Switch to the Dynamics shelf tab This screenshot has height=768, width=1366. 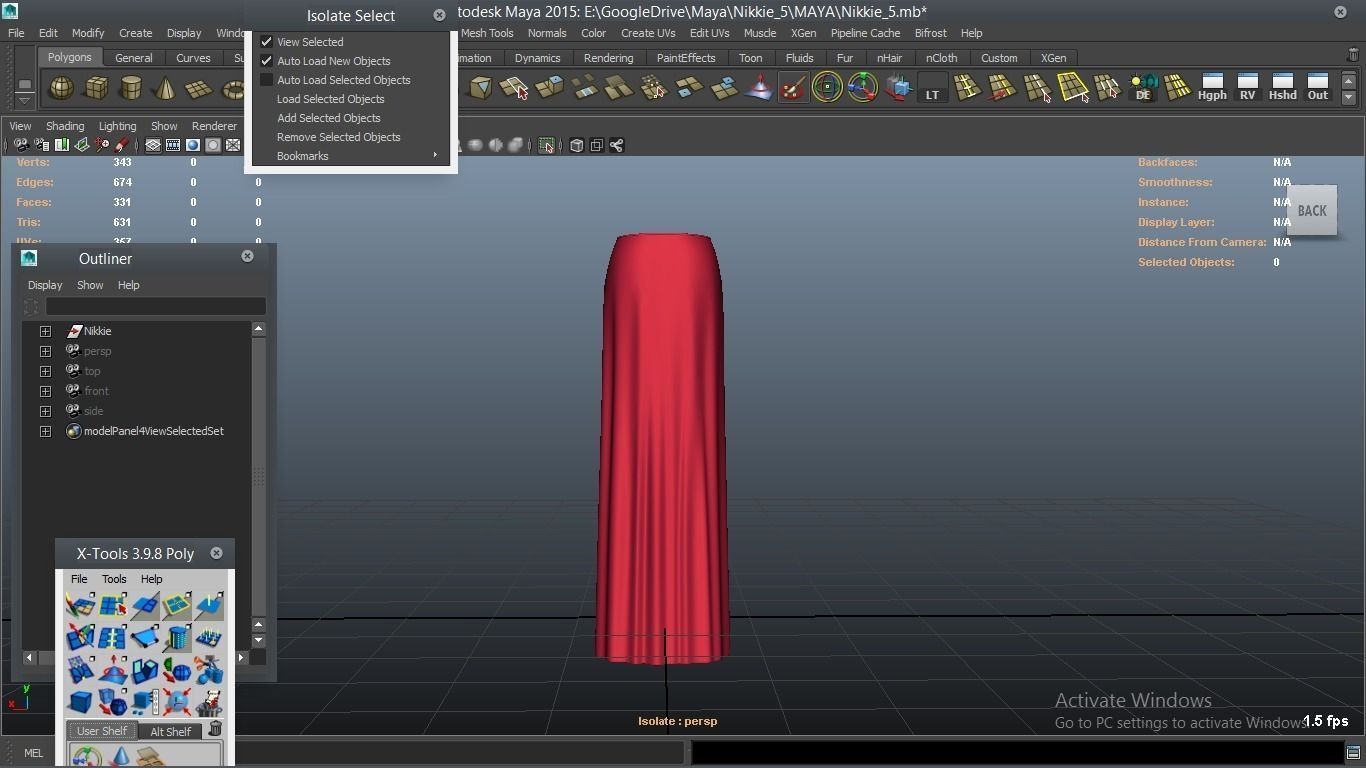coord(537,58)
